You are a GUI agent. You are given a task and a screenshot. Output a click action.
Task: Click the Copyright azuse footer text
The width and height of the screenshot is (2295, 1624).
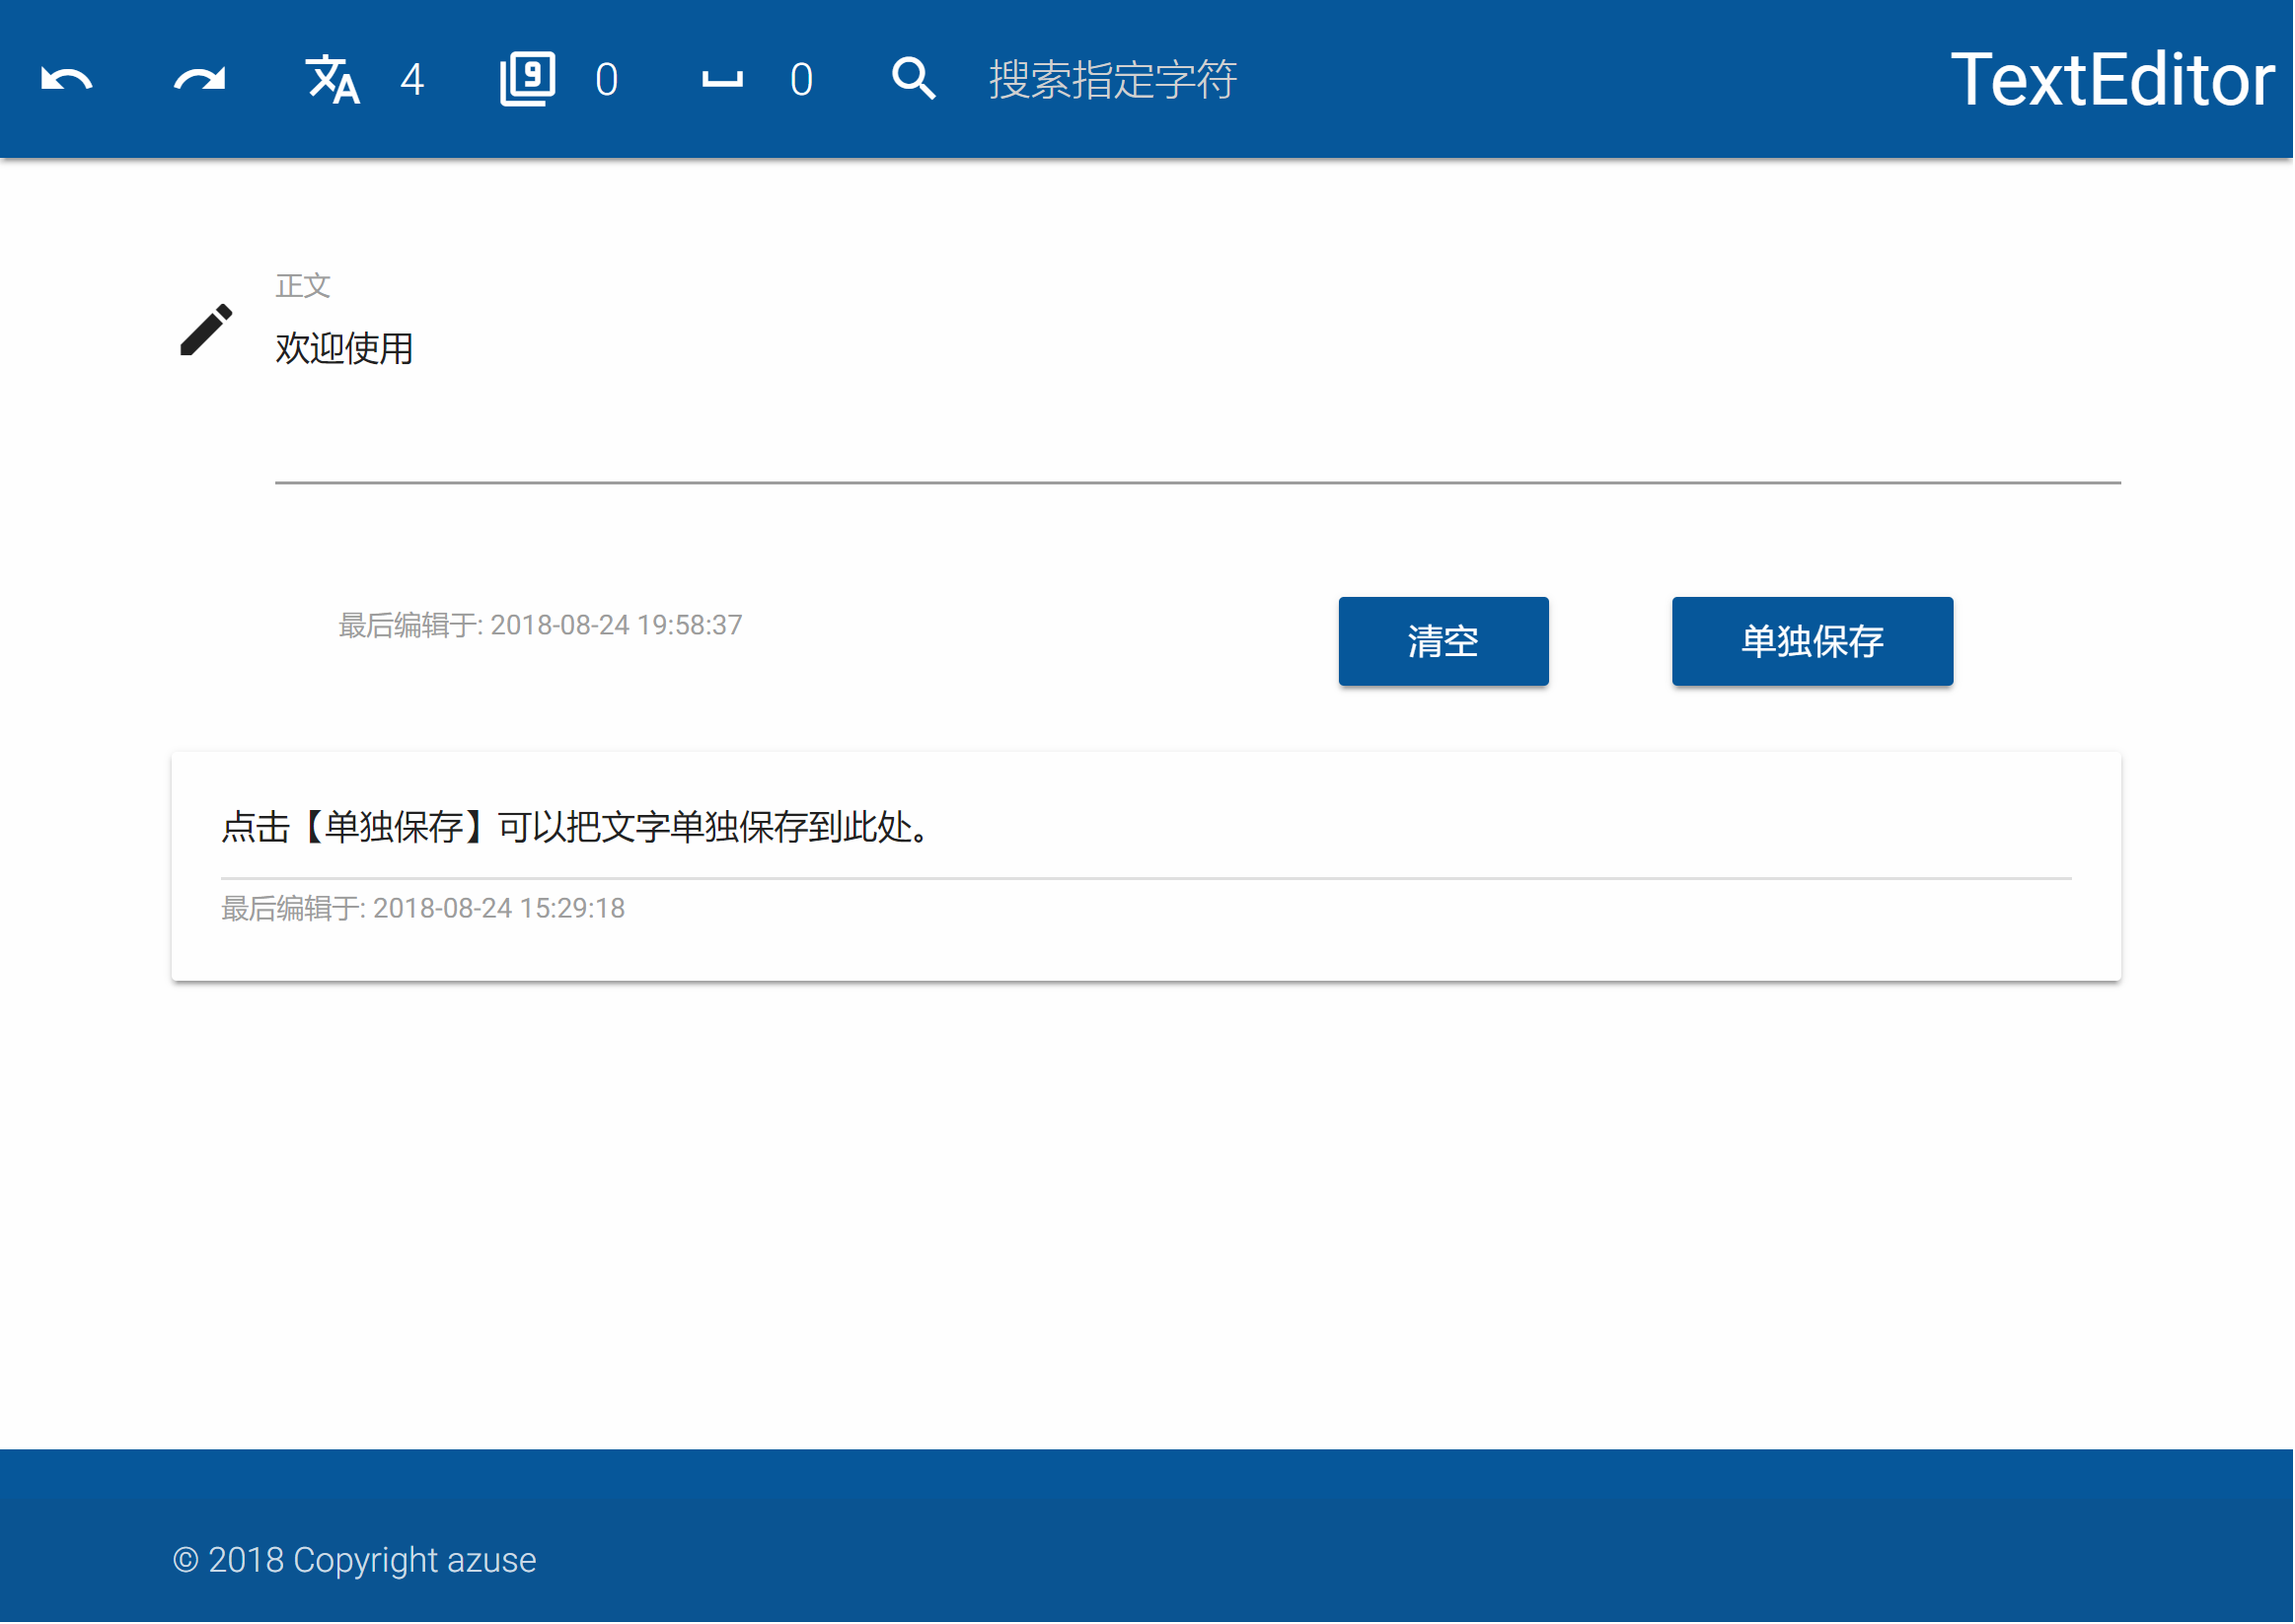[354, 1560]
